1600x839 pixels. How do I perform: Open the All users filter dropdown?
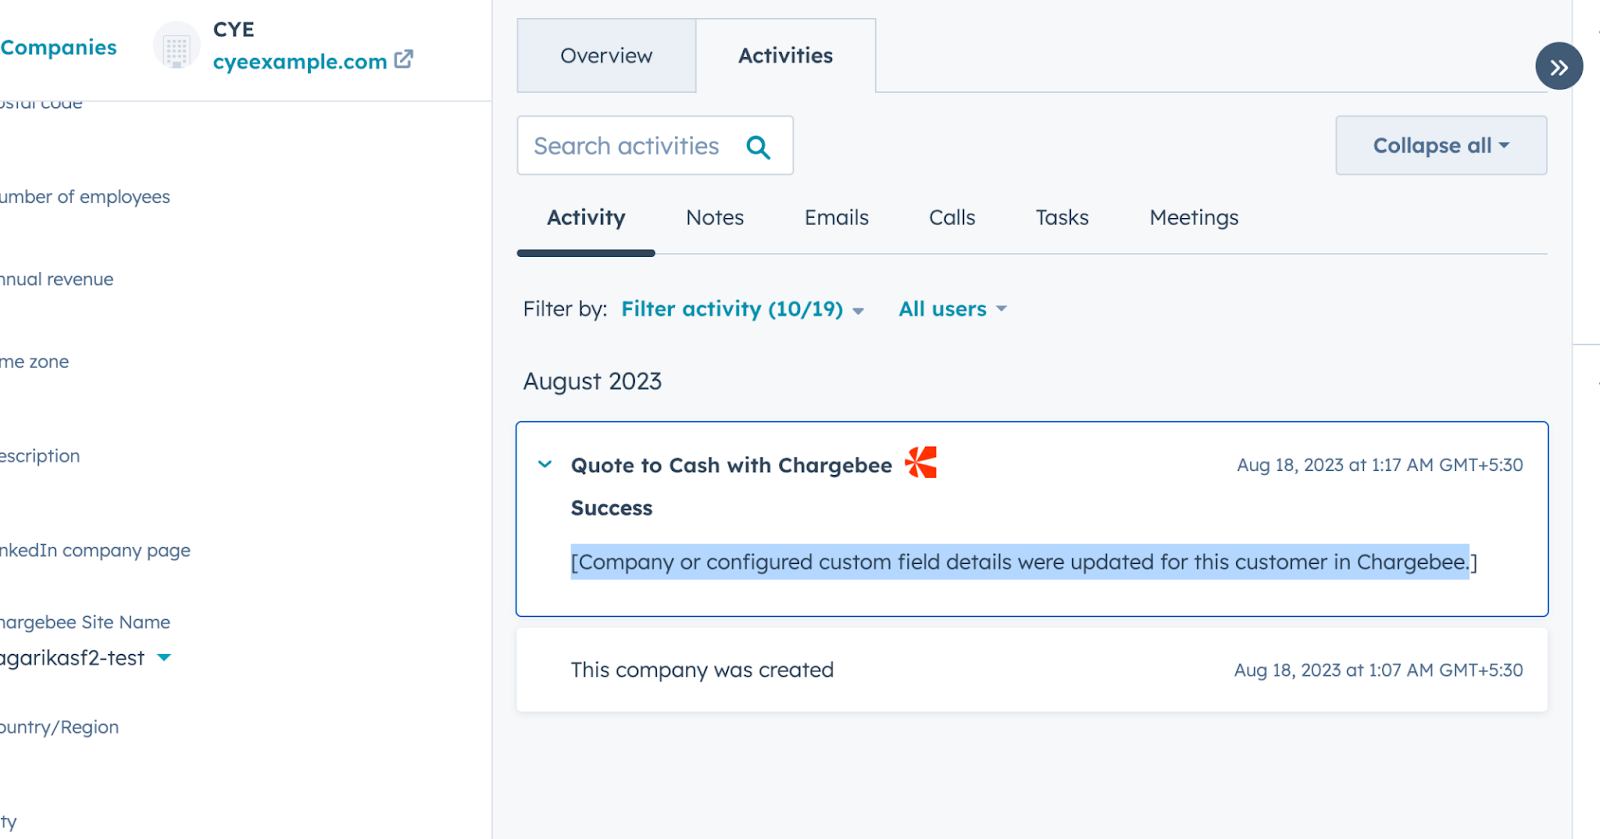click(952, 309)
